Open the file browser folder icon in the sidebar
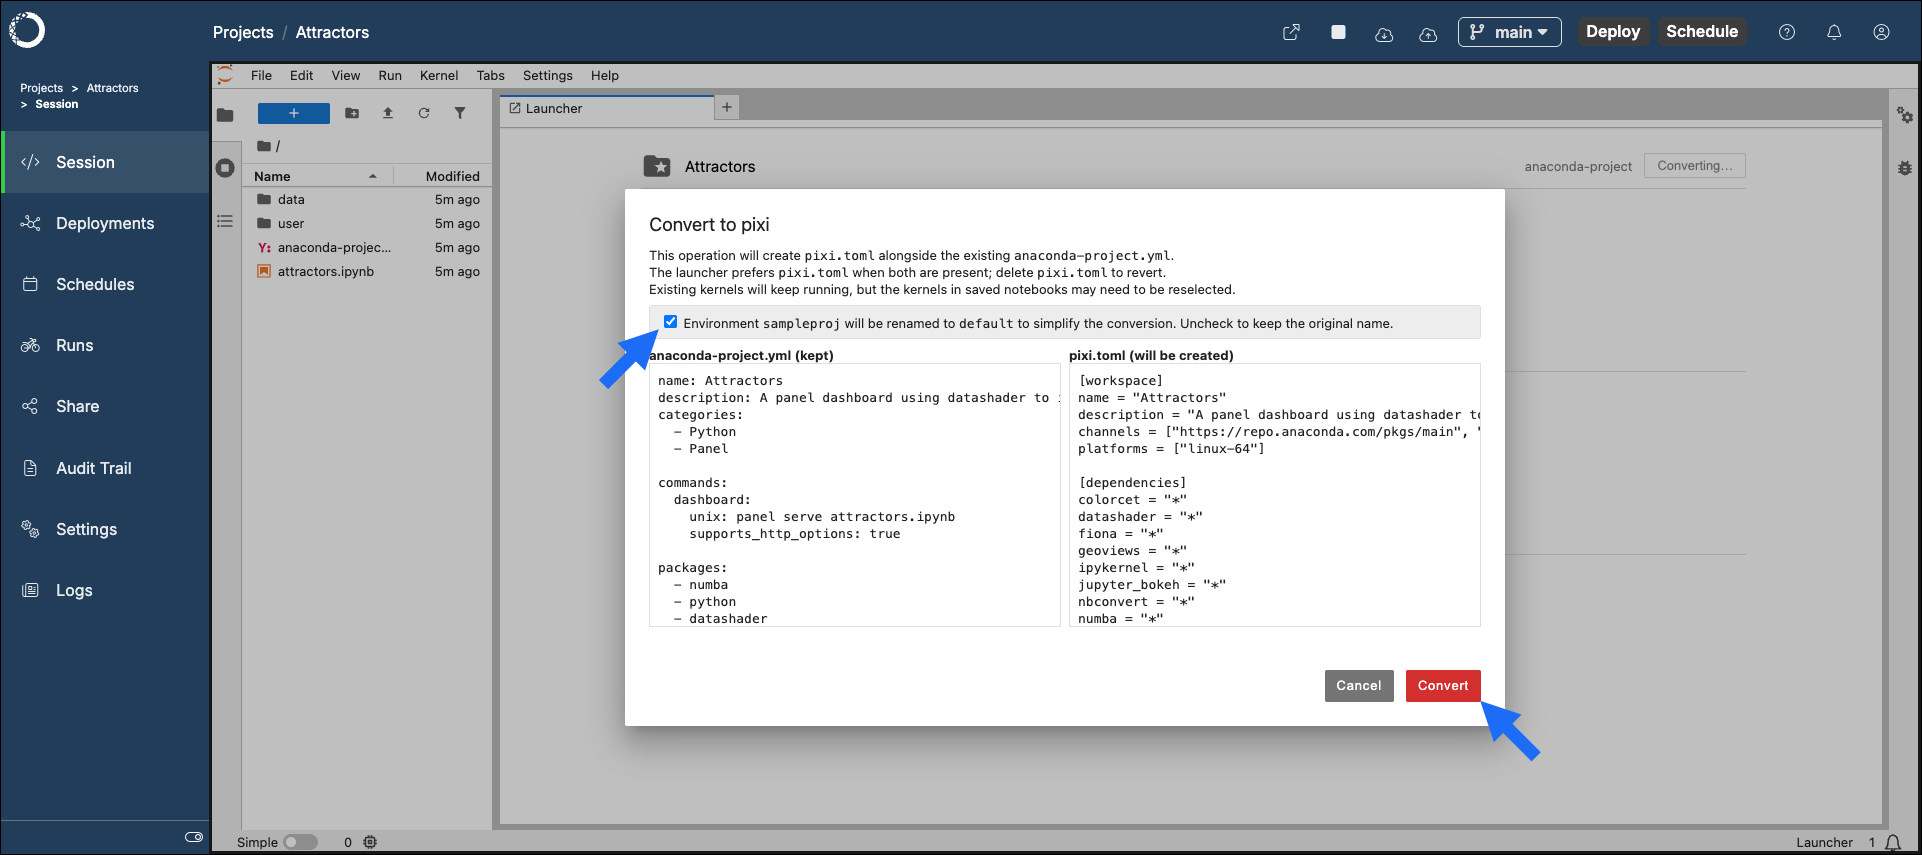1922x855 pixels. click(x=225, y=115)
